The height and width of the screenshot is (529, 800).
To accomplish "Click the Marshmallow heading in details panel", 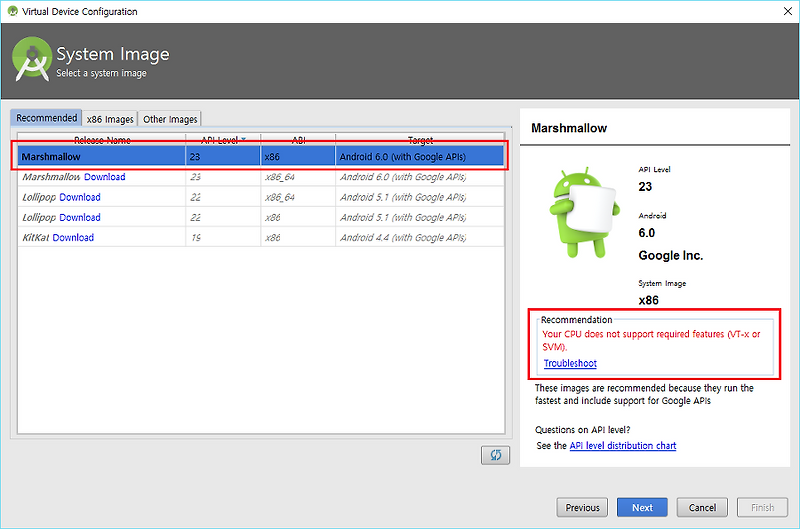I will (569, 128).
